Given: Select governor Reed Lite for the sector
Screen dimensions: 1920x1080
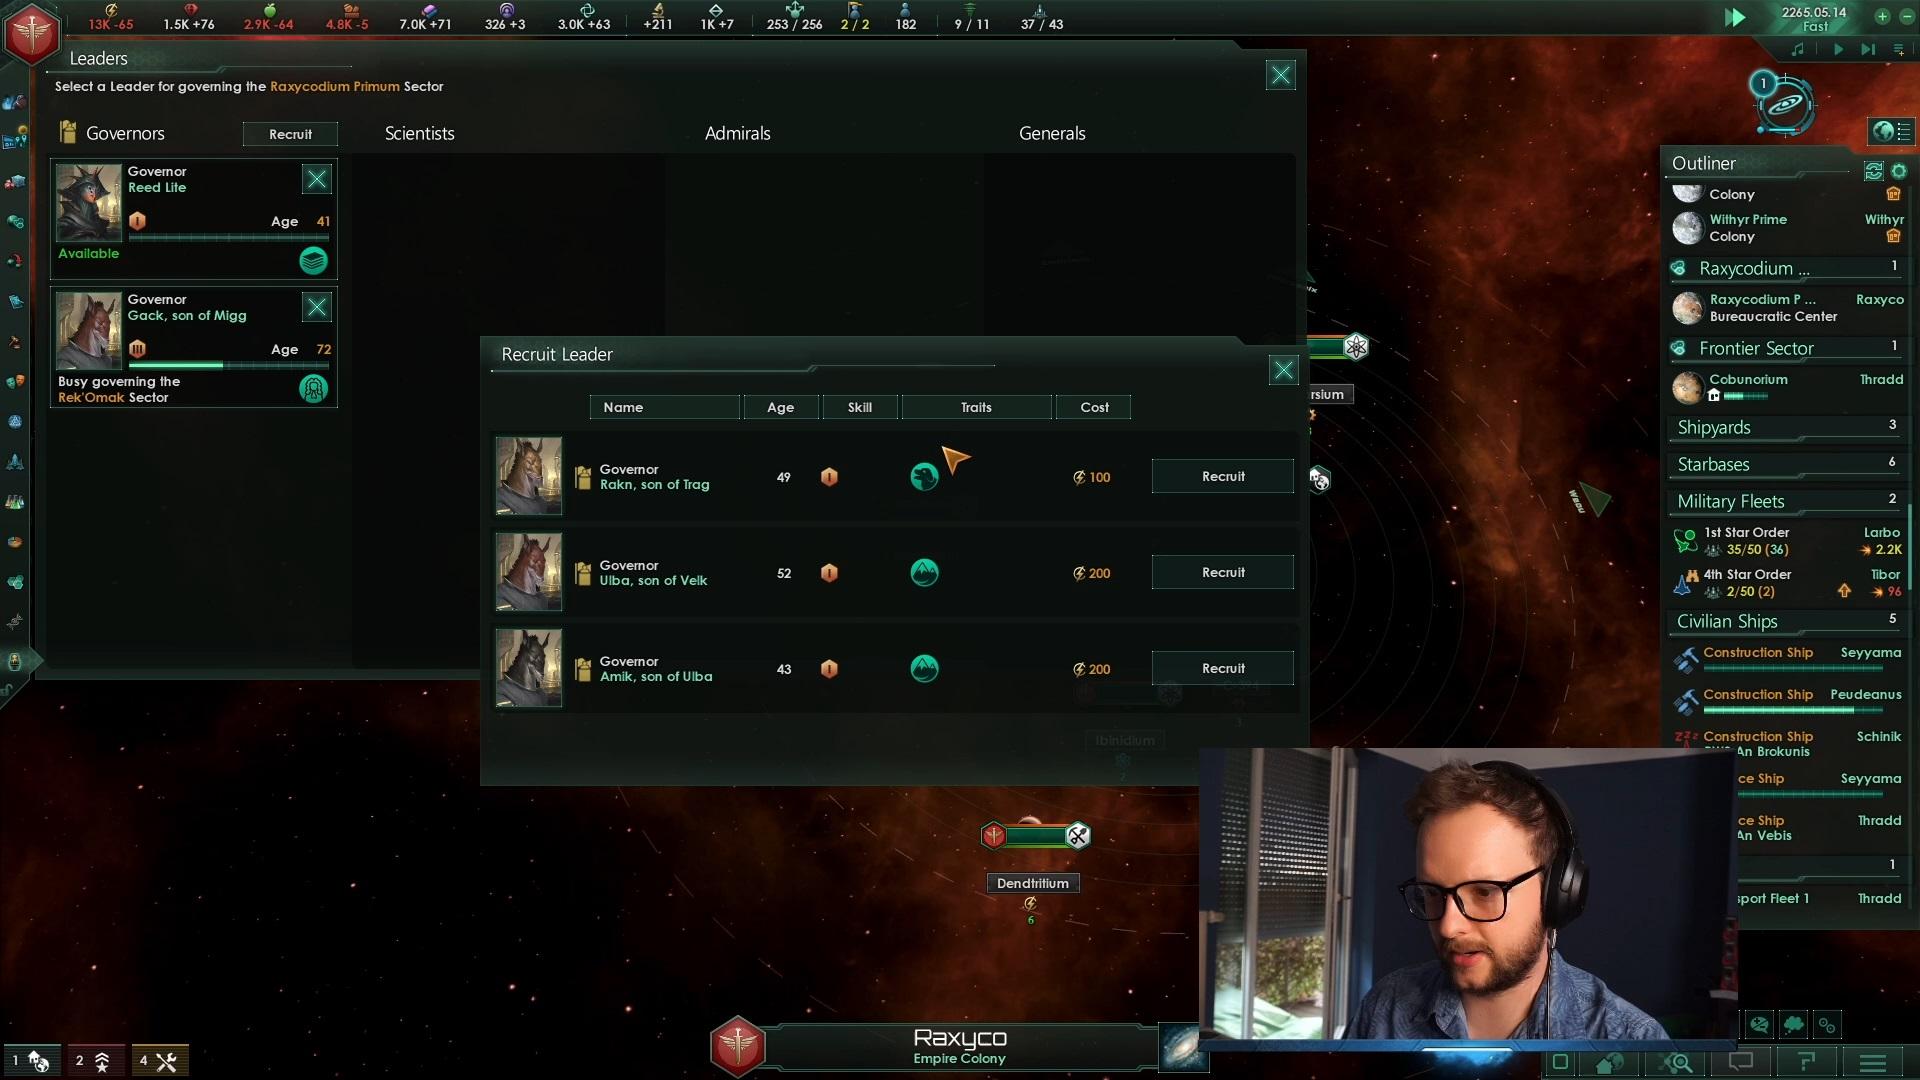Looking at the screenshot, I should pos(194,218).
